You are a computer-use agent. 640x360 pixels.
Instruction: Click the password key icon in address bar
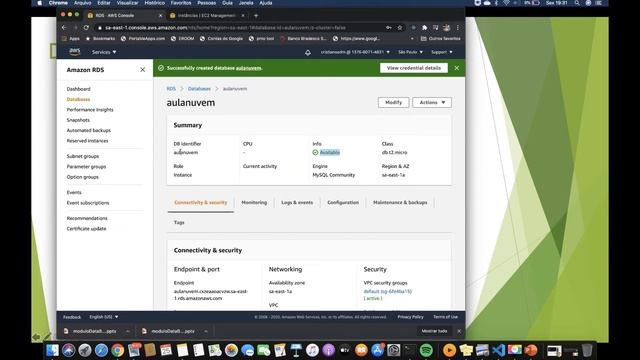pos(389,27)
